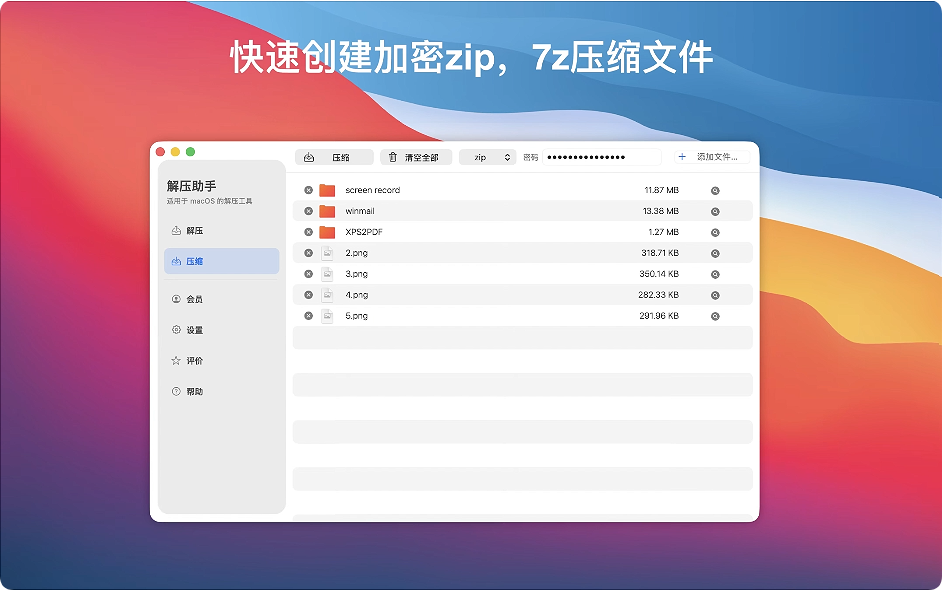The height and width of the screenshot is (590, 942).
Task: Click the 11.87 MB size value
Action: 661,190
